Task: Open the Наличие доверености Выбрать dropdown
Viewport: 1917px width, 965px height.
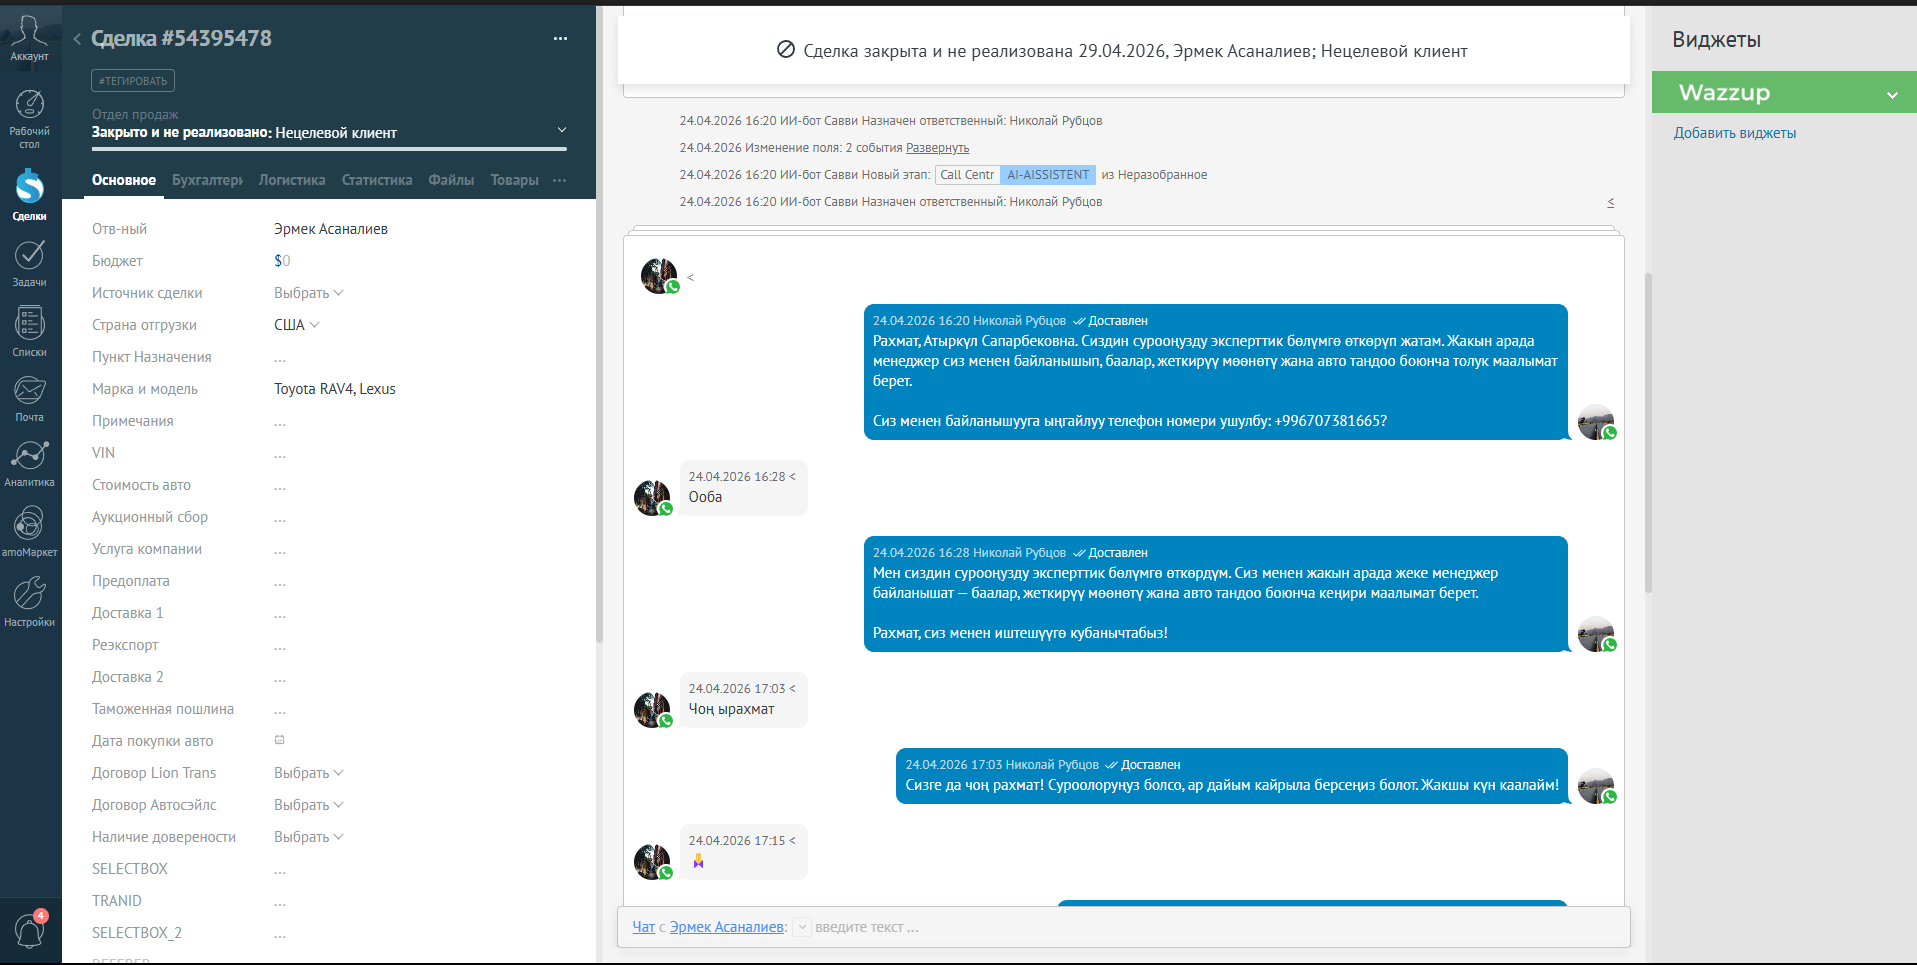Action: pyautogui.click(x=308, y=837)
